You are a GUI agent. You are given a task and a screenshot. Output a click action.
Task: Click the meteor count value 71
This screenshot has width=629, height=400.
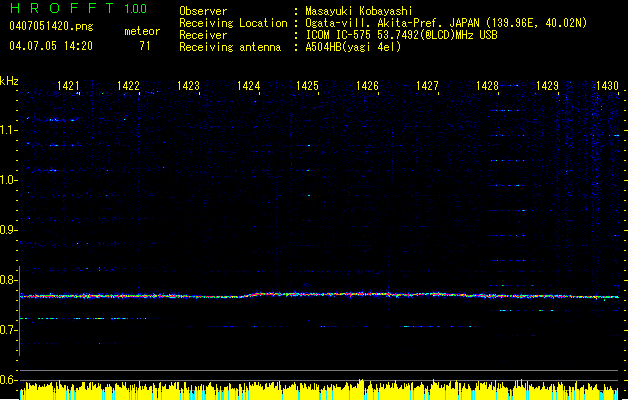[x=145, y=46]
